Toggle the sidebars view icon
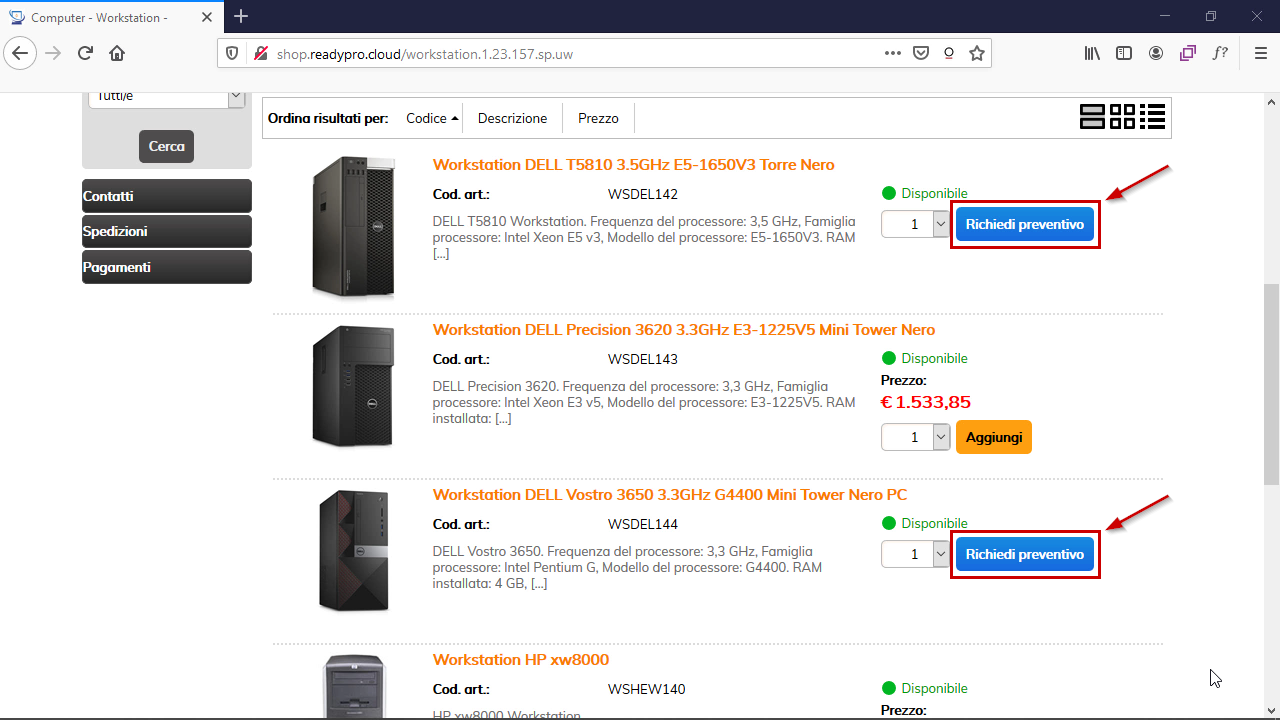This screenshot has height=720, width=1280. tap(1124, 53)
